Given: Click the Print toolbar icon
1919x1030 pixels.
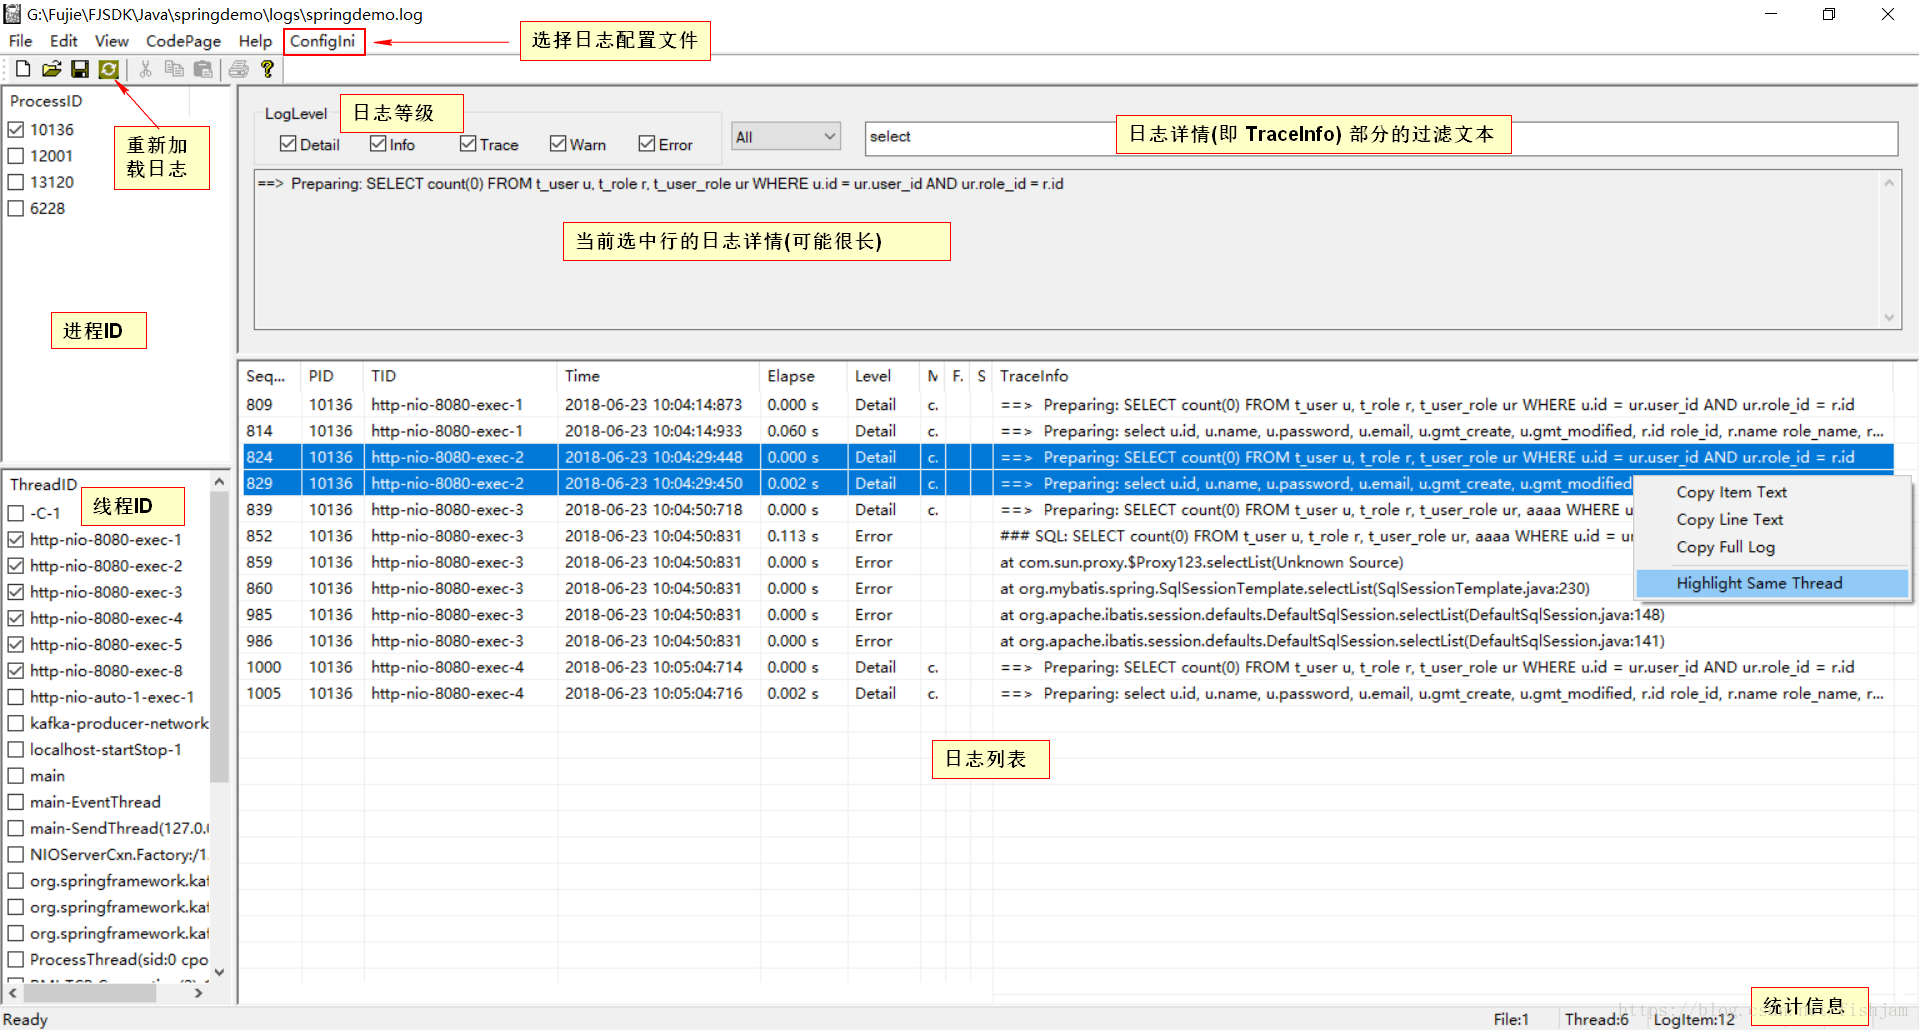Looking at the screenshot, I should tap(238, 69).
